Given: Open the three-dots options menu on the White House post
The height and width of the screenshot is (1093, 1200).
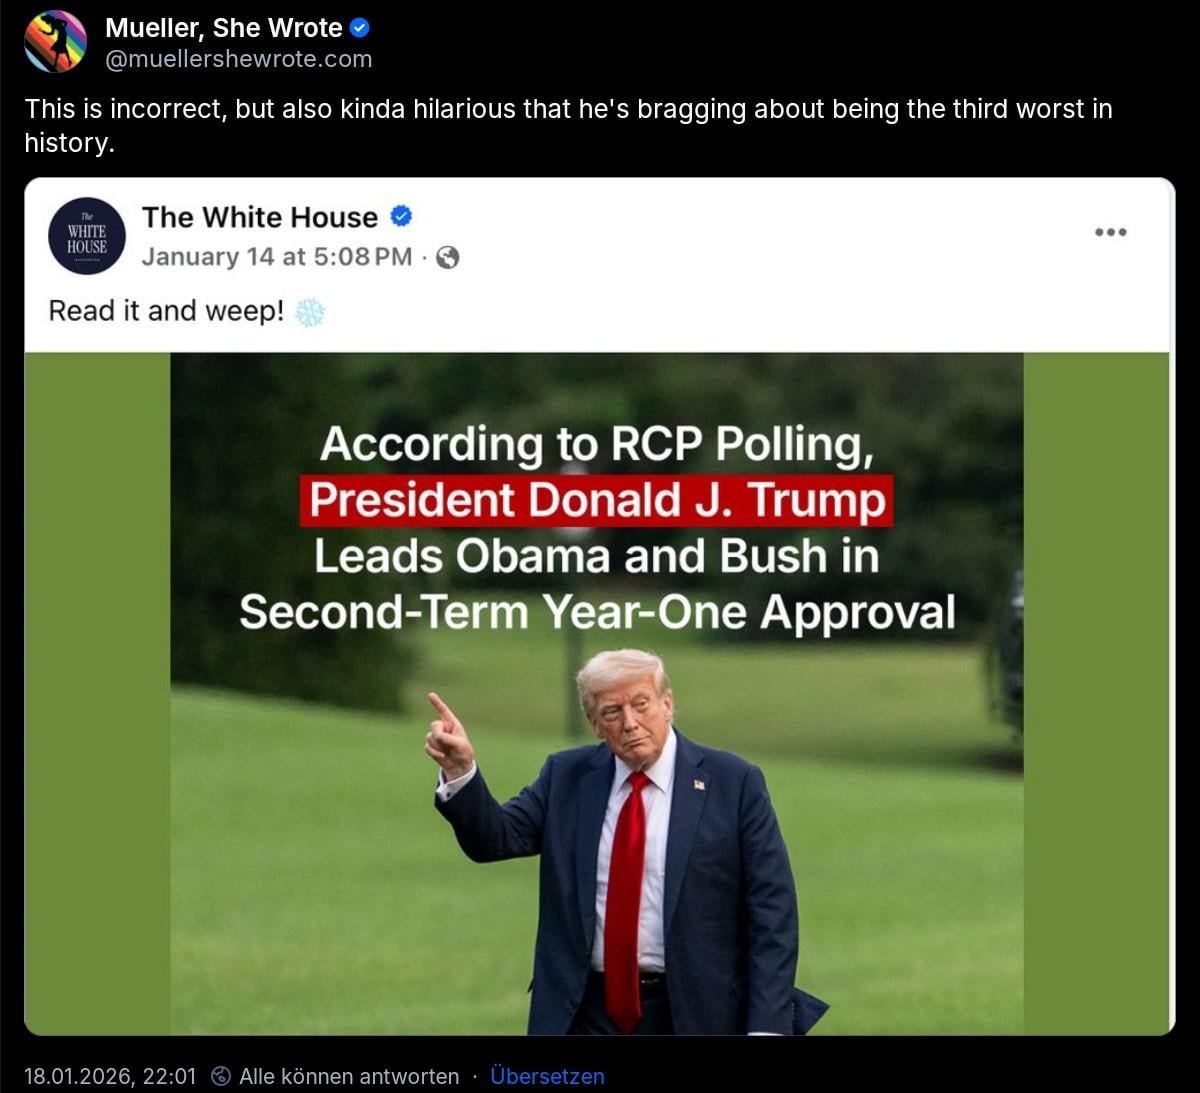Looking at the screenshot, I should (x=1110, y=232).
